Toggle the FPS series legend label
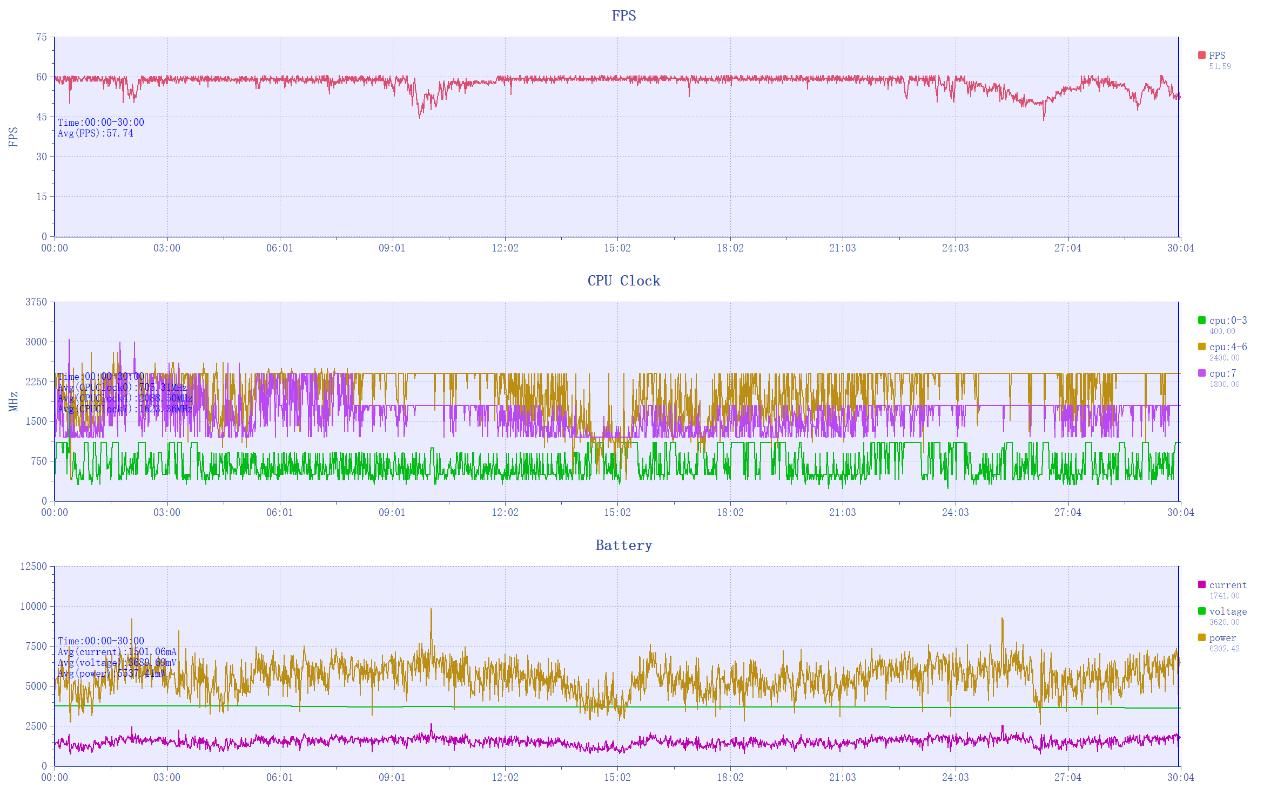 point(1217,56)
